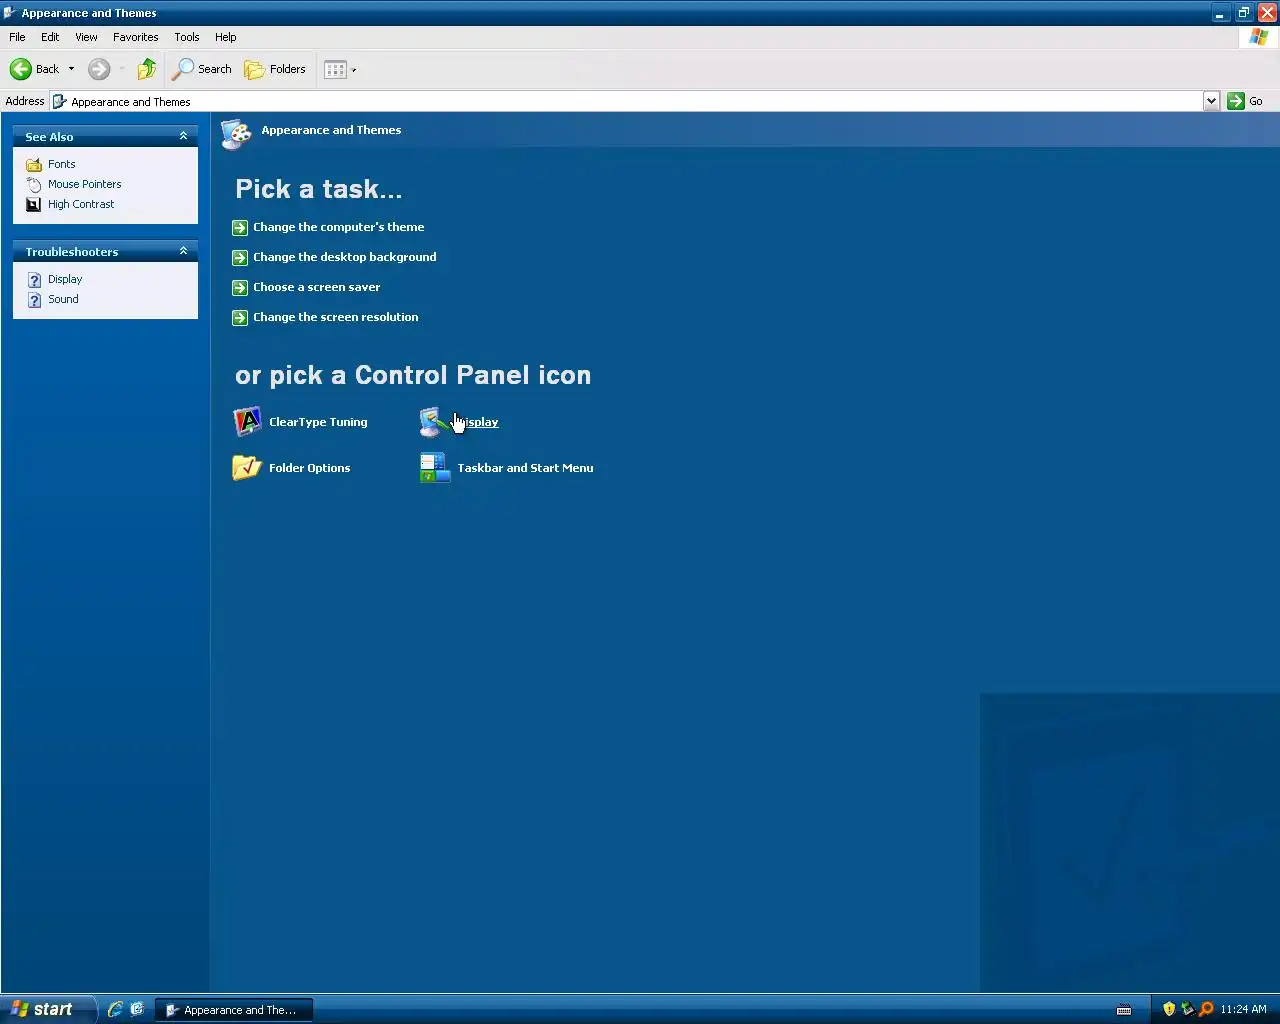The image size is (1280, 1024).
Task: Go up one folder level icon
Action: [x=147, y=69]
